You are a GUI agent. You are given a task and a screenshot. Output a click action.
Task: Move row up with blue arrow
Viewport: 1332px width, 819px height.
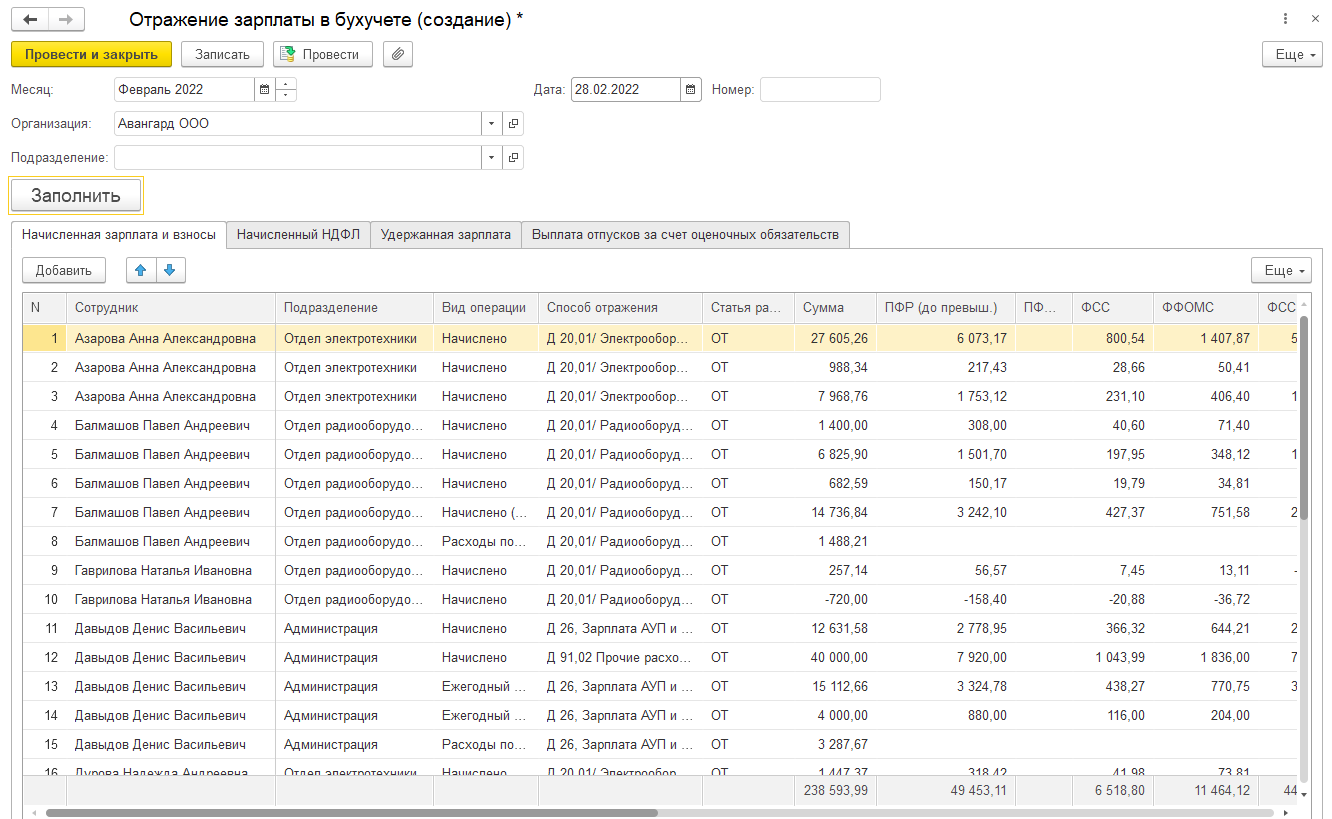coord(141,270)
